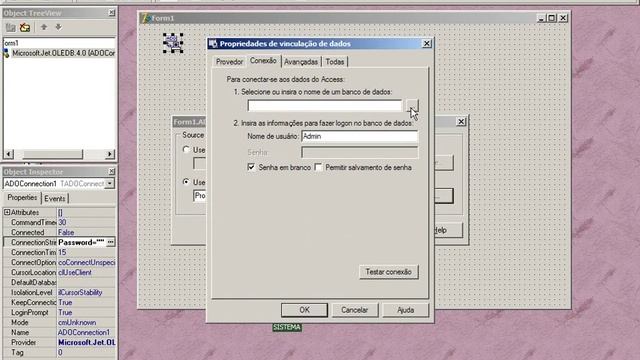The image size is (640, 360).
Task: Click the ConnectOptions value coConnectUnspecified
Action: click(86, 262)
